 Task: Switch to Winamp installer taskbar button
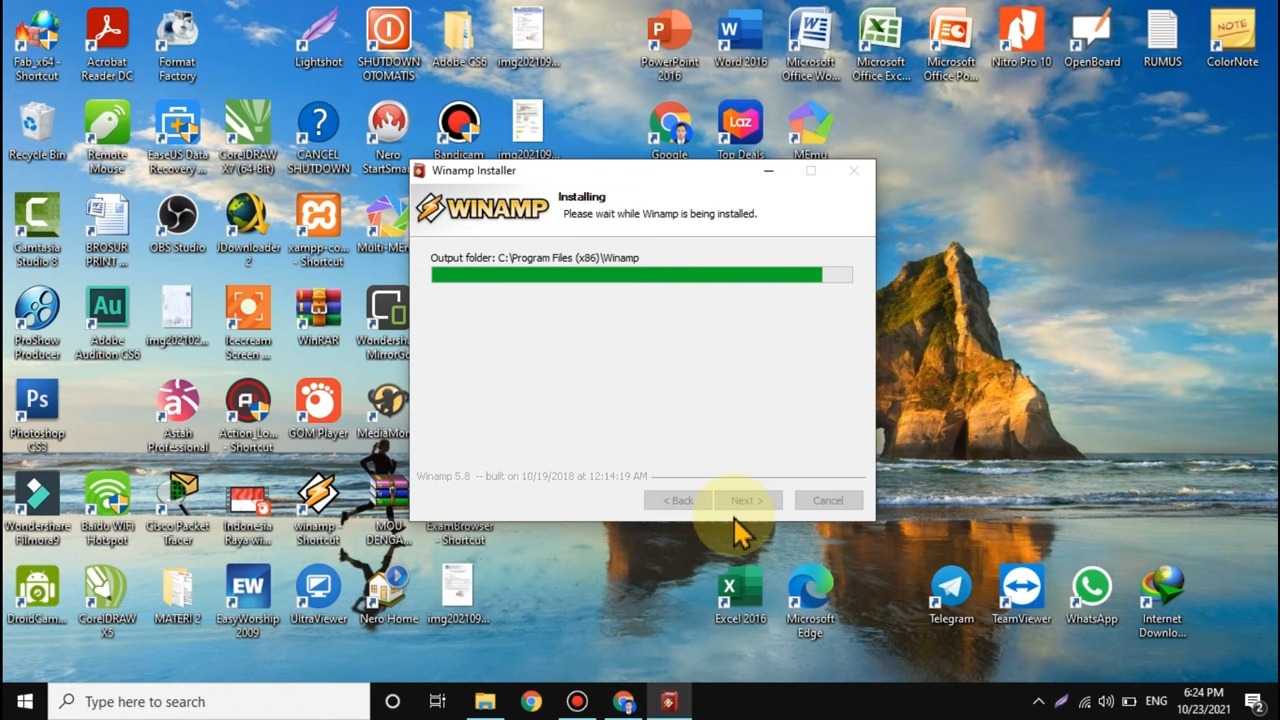(669, 701)
